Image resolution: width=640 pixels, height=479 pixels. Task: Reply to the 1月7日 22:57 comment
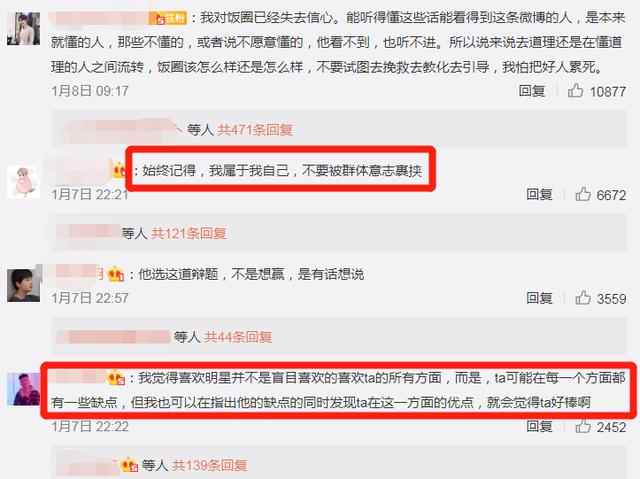tap(539, 298)
